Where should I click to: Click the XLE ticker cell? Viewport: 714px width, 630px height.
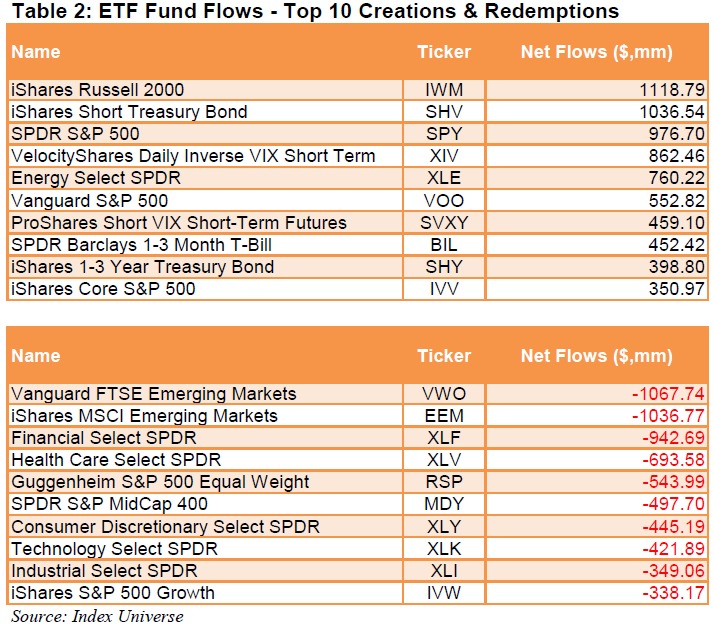tap(443, 178)
